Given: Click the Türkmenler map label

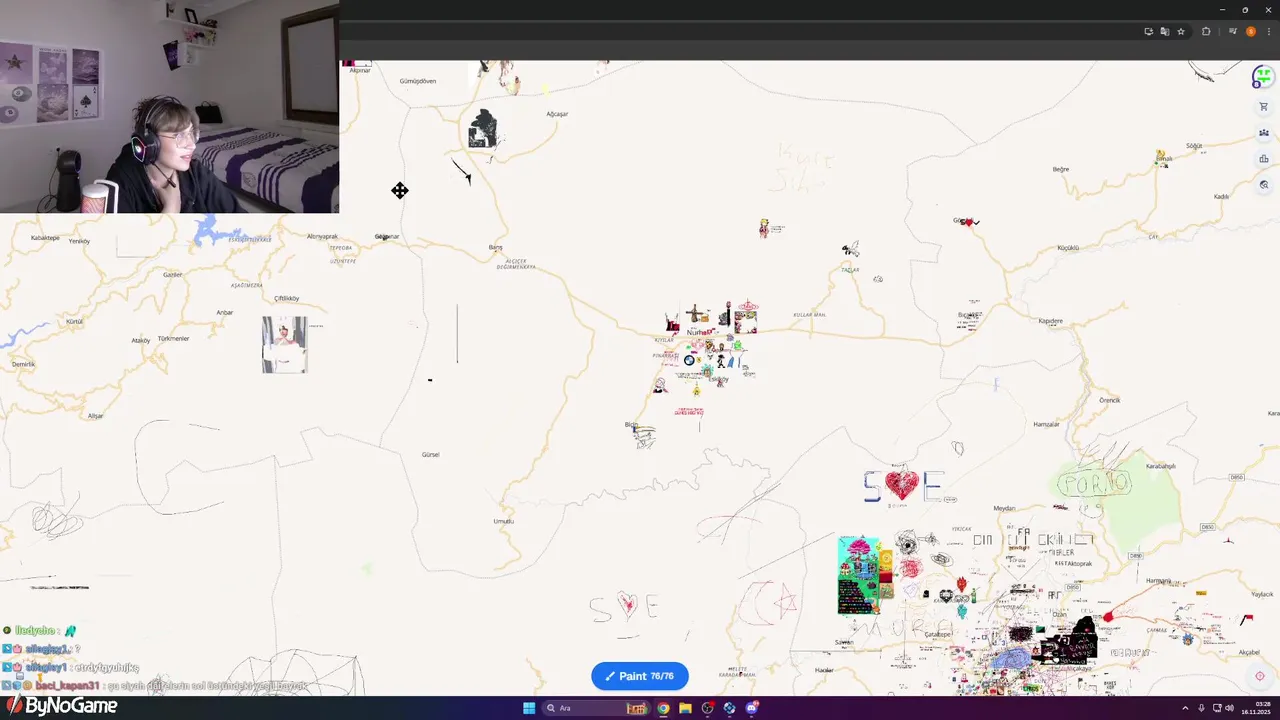Looking at the screenshot, I should [173, 338].
